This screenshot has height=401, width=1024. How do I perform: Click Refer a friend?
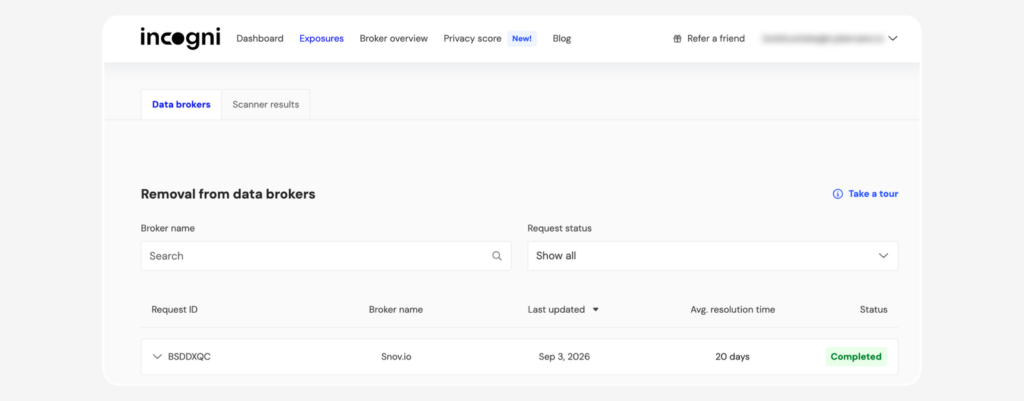point(716,39)
